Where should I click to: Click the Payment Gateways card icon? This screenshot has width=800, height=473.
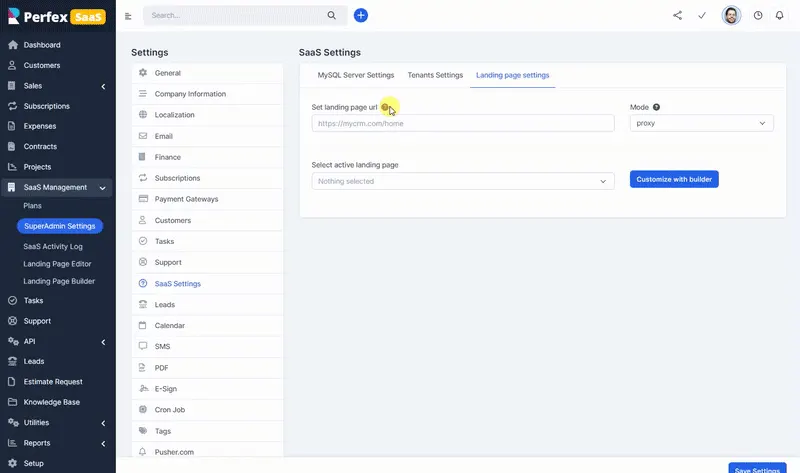click(x=143, y=199)
